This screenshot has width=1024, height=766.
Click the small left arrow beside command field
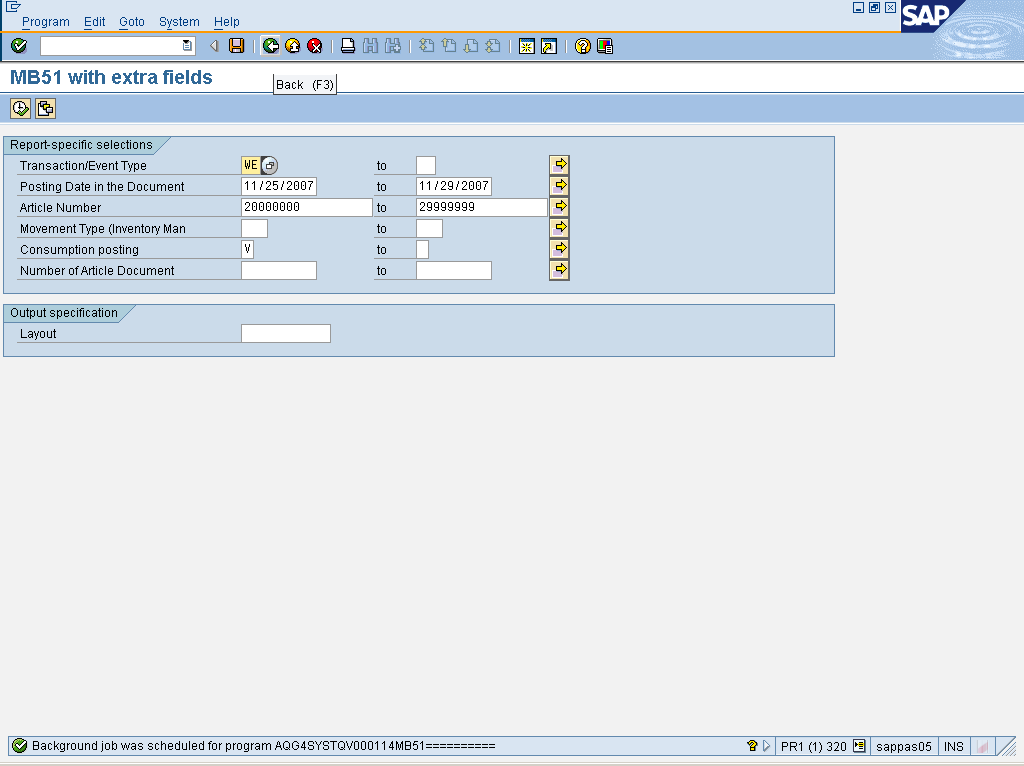214,46
